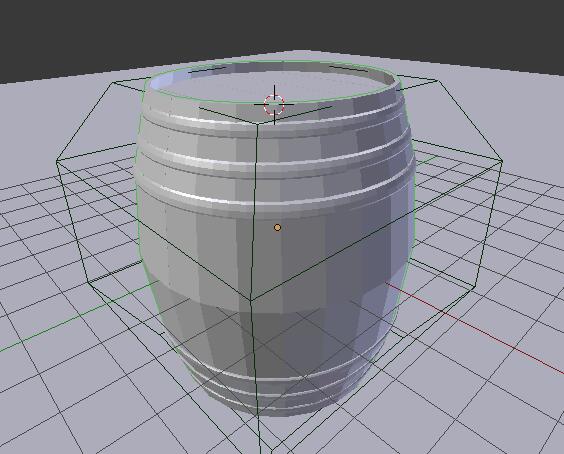The height and width of the screenshot is (454, 564).
Task: Select the lattice cage's far right corner
Action: (x=501, y=162)
